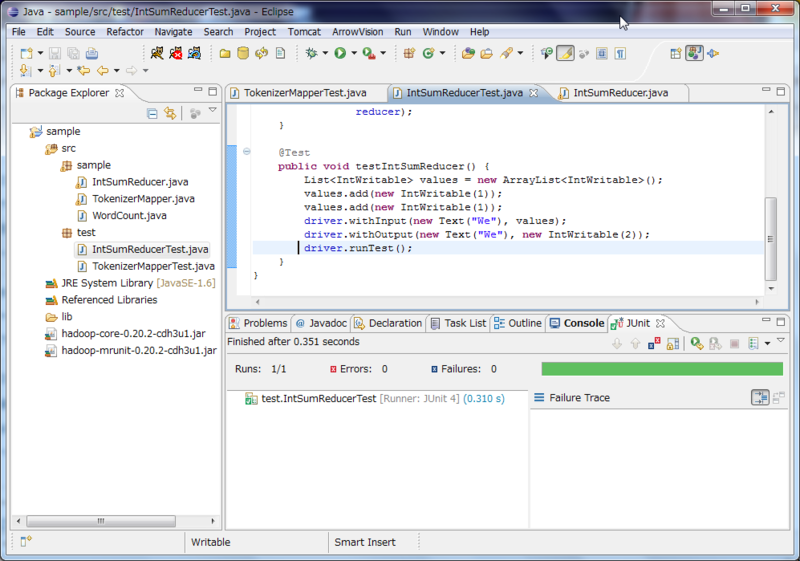Launch Debug with the bug icon
Viewport: 800px width, 561px height.
[311, 53]
